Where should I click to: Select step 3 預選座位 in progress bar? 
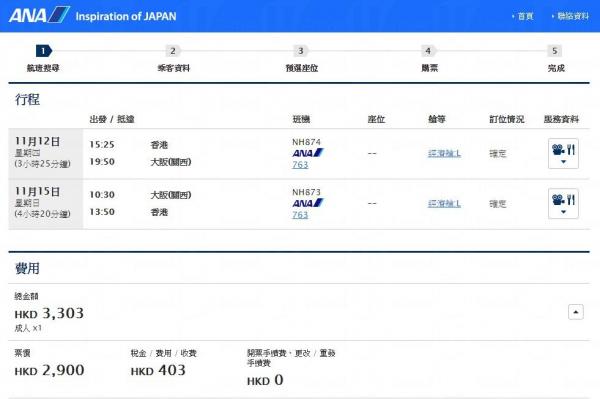[302, 59]
